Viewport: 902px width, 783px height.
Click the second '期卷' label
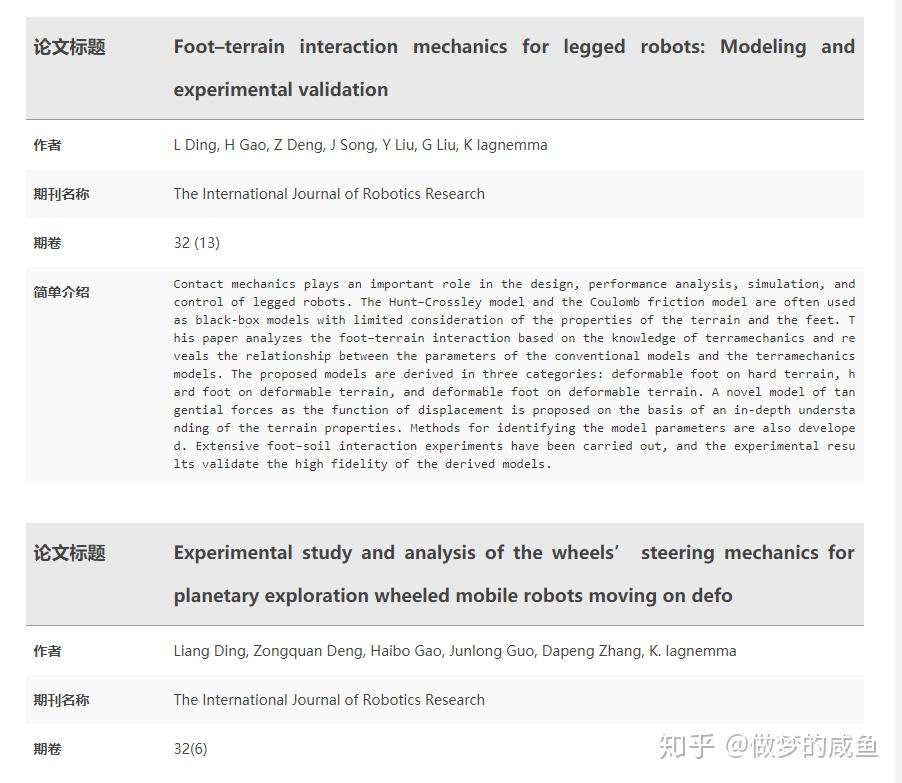tap(47, 749)
